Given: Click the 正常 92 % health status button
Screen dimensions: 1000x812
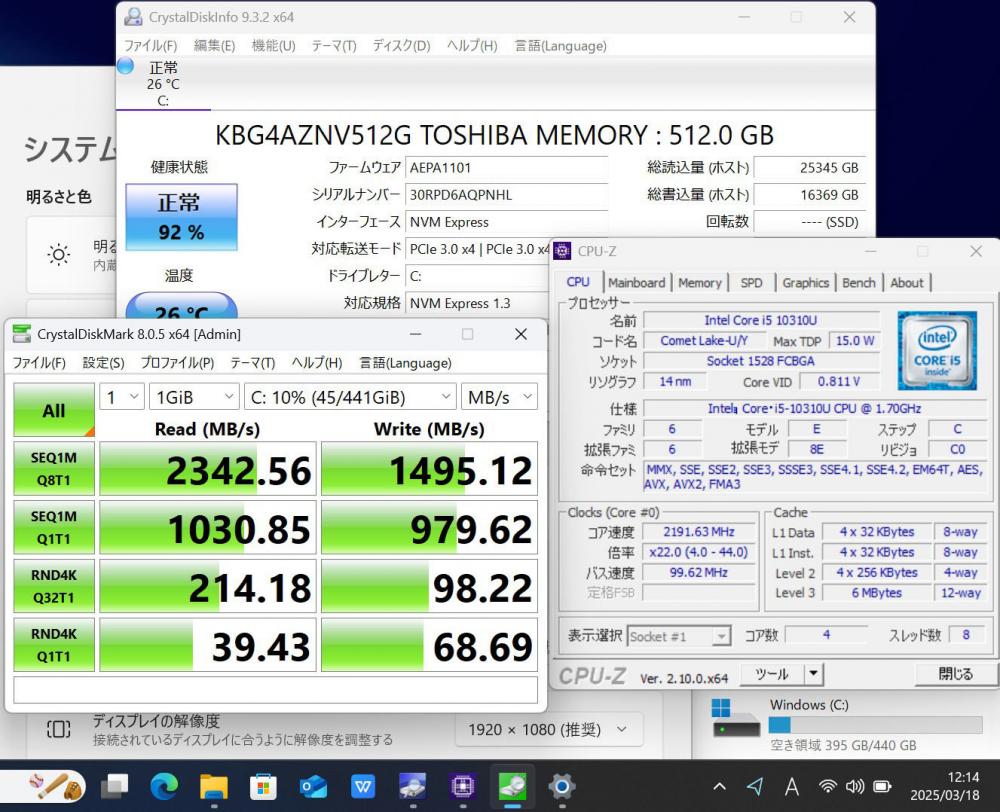Looking at the screenshot, I should (x=181, y=217).
